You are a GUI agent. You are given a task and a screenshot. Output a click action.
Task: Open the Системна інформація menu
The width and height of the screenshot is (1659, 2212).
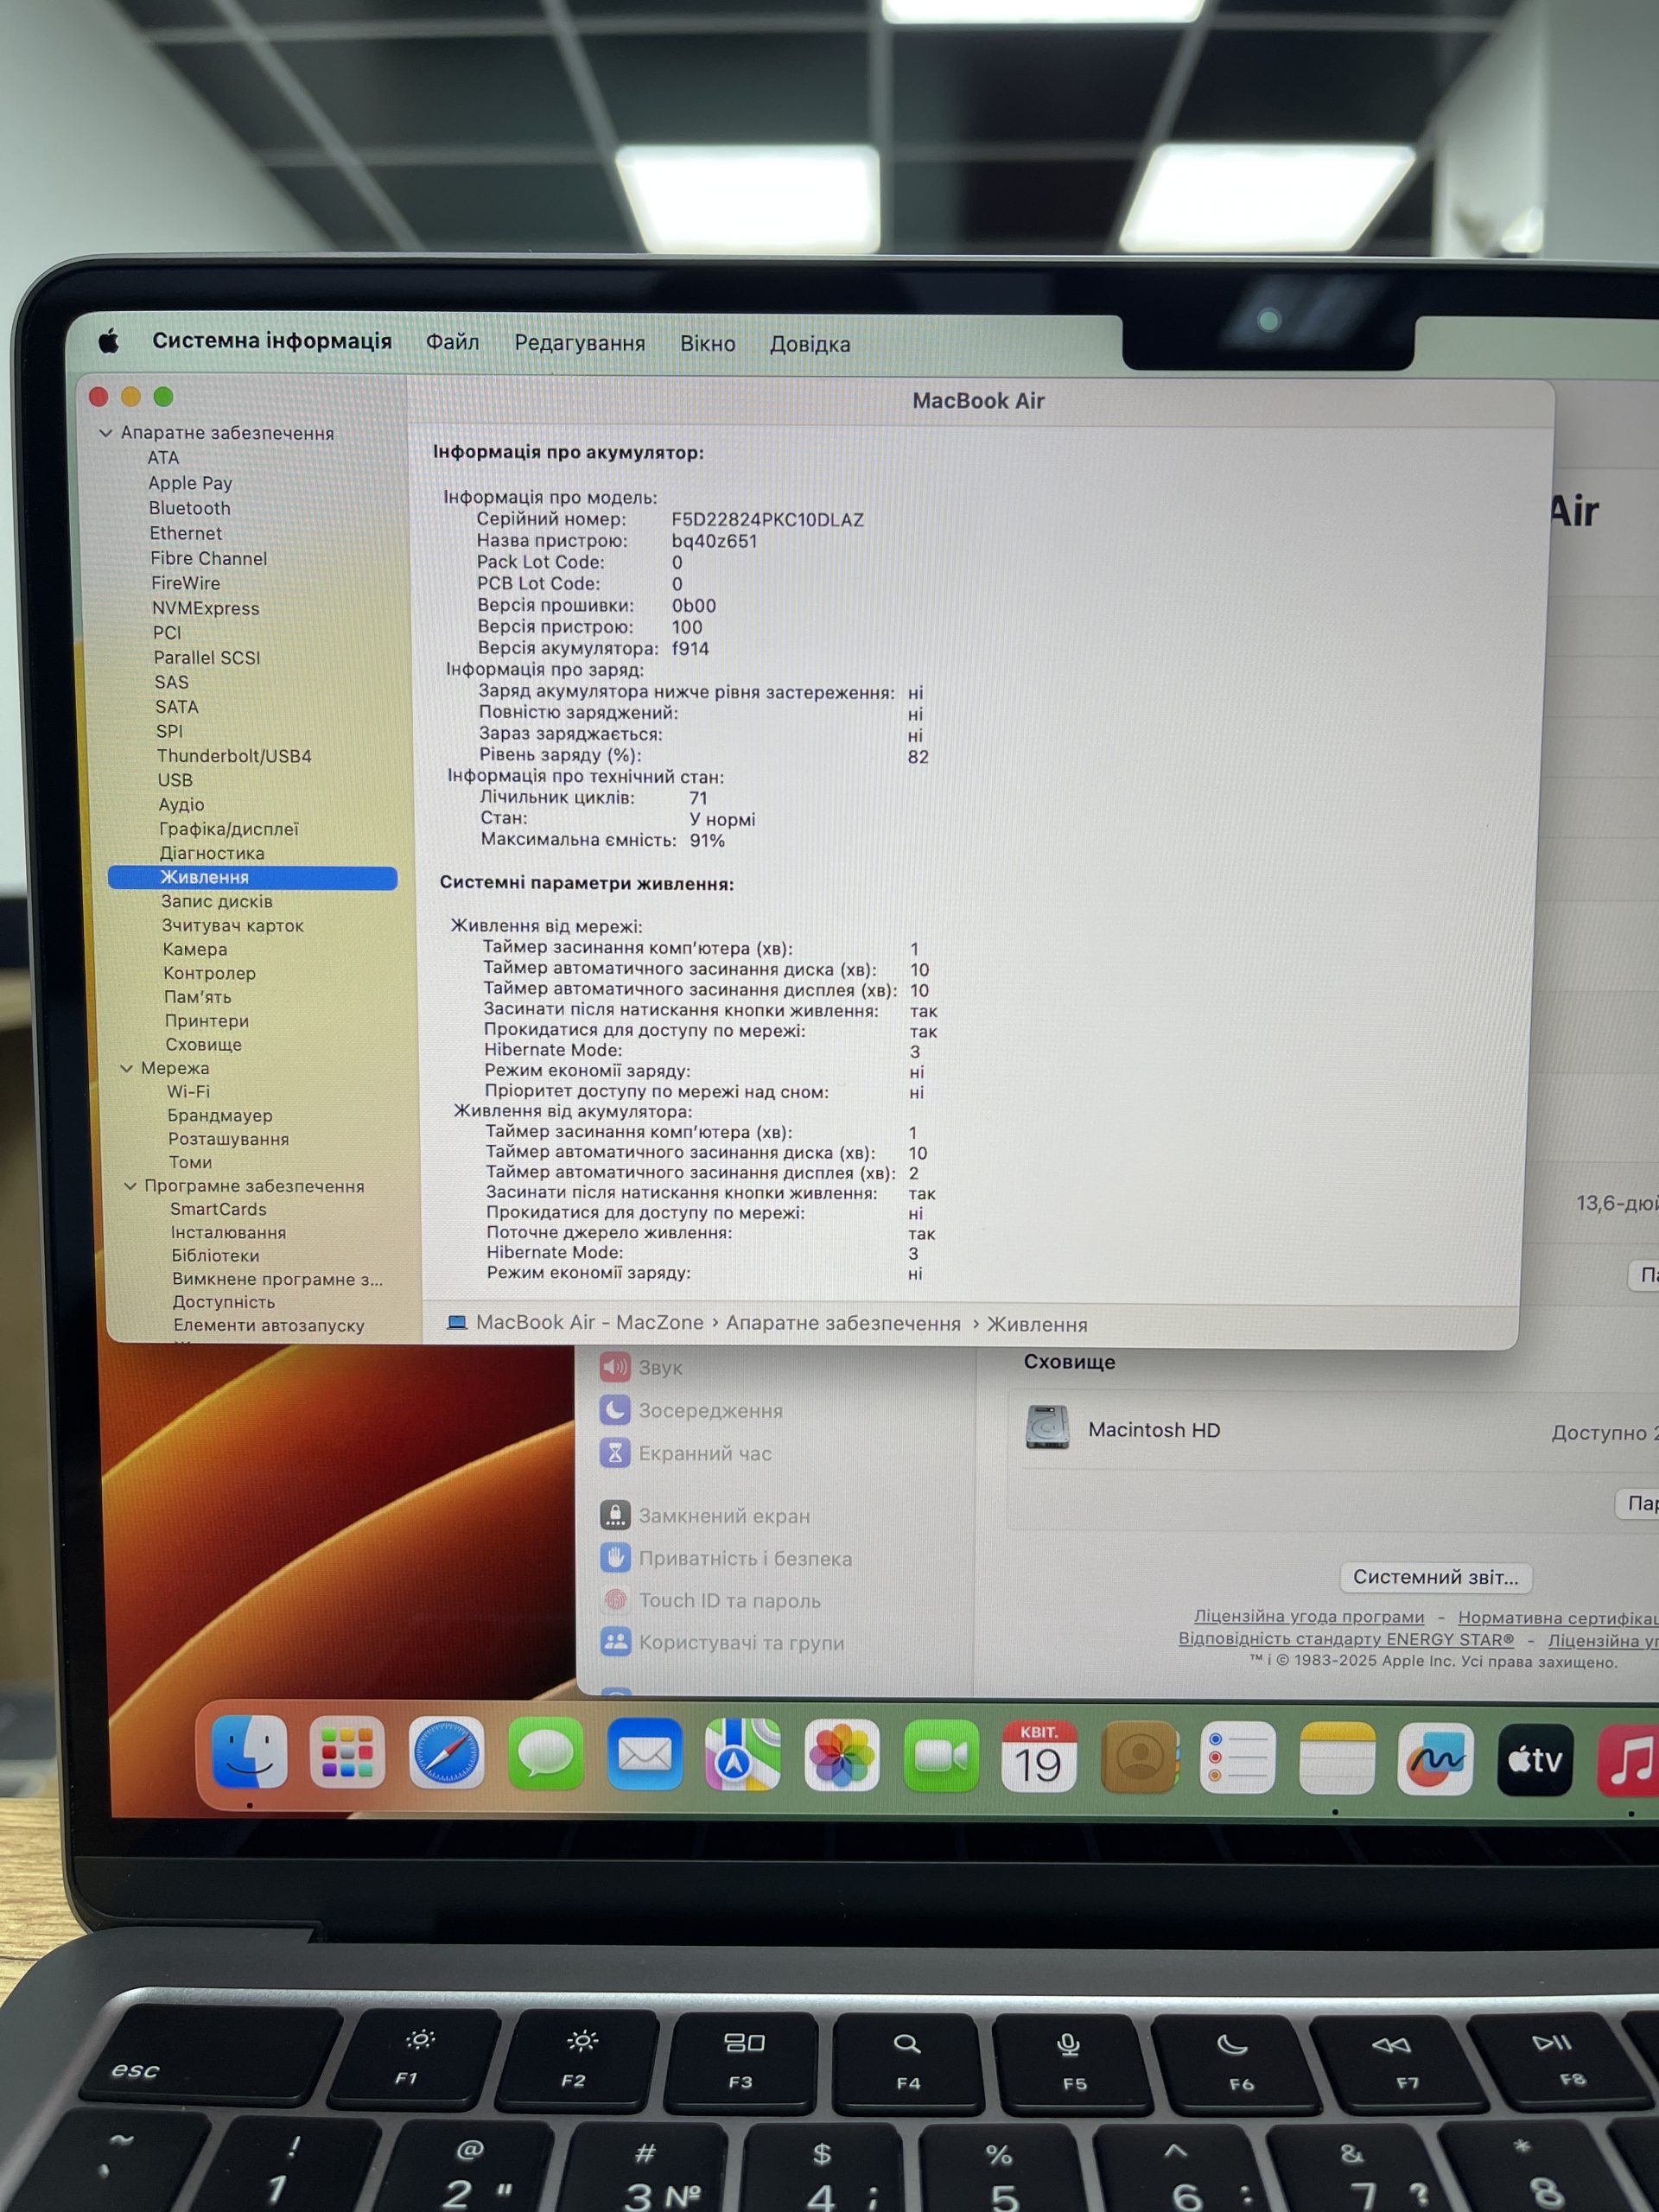[272, 341]
